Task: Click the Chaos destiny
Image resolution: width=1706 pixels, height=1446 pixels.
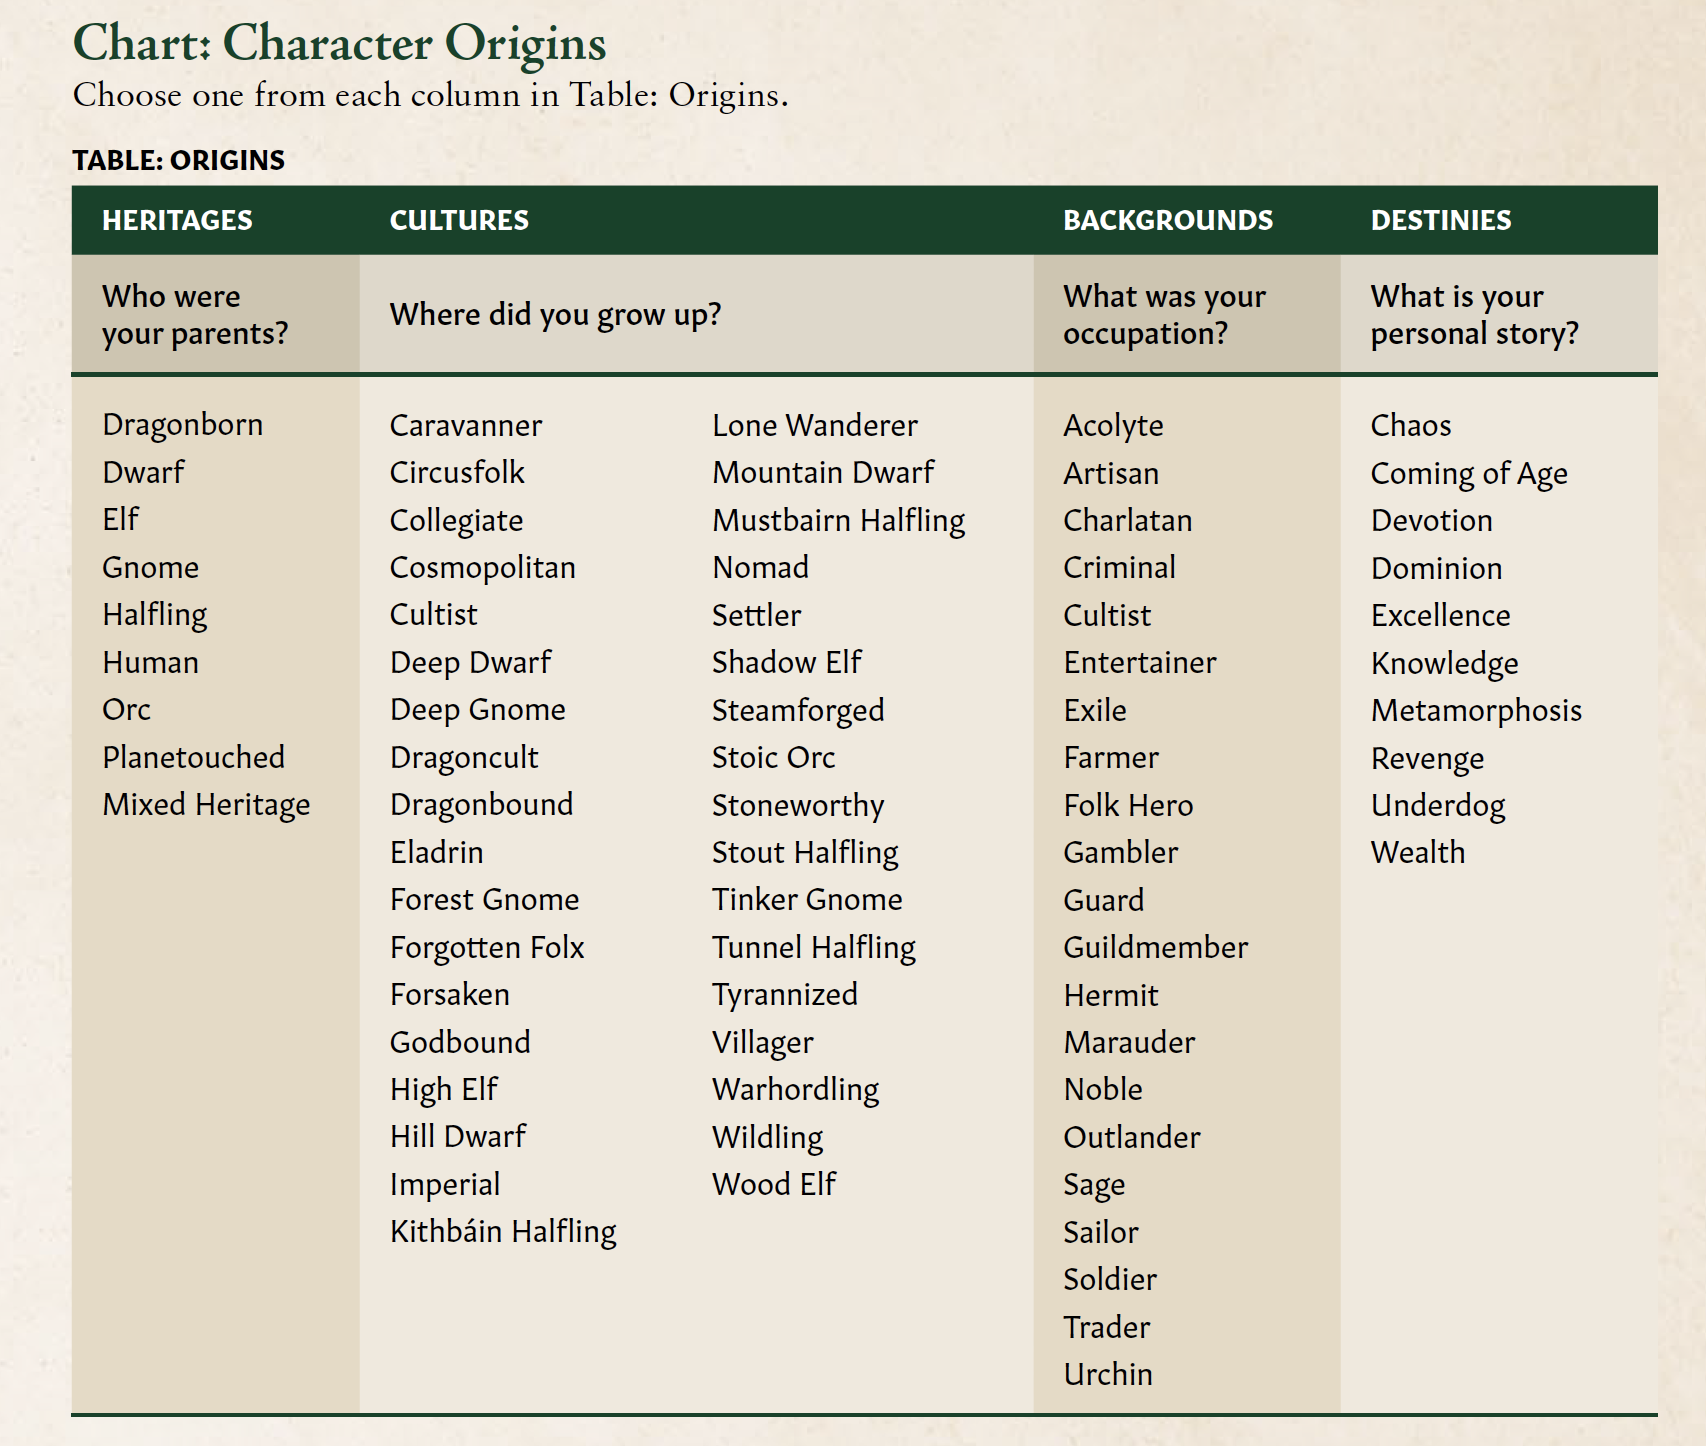Action: pyautogui.click(x=1410, y=425)
